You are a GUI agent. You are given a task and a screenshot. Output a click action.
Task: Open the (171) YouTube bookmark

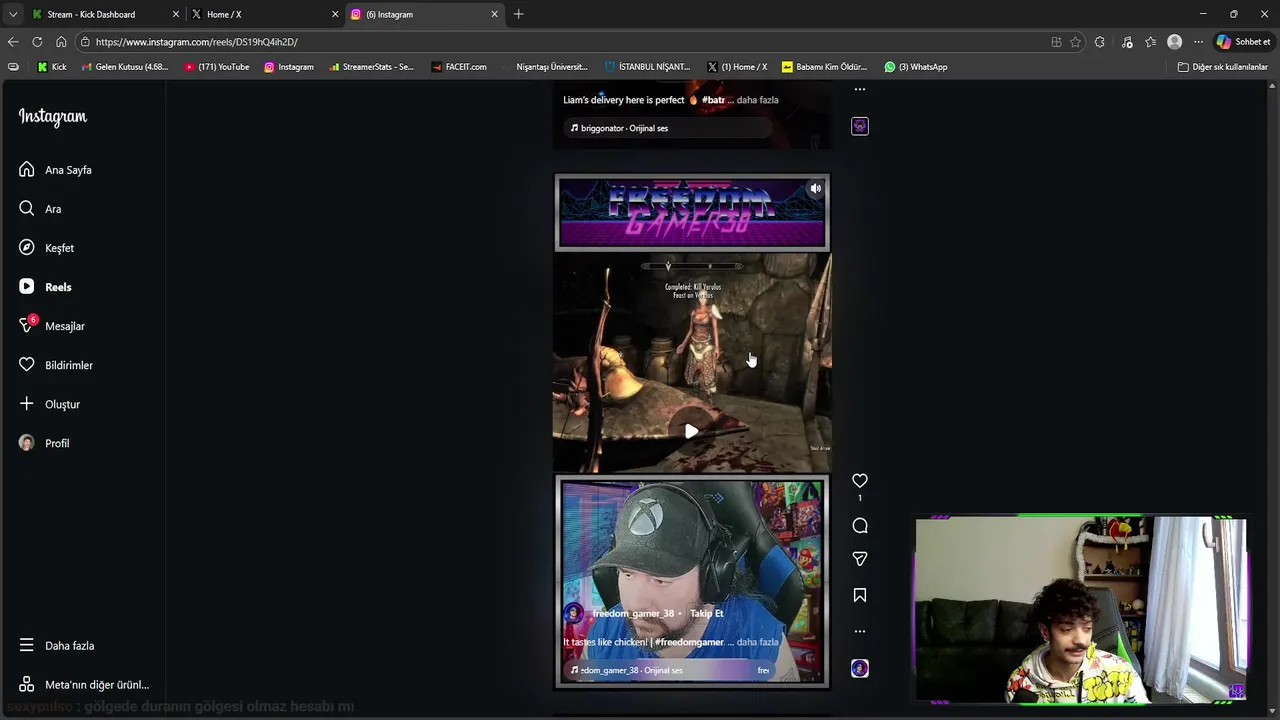click(217, 67)
